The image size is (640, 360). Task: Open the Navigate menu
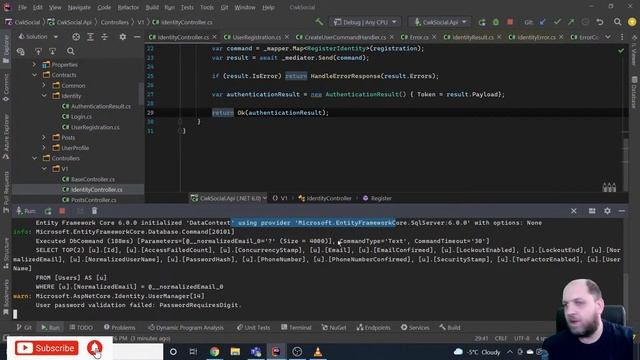79,7
